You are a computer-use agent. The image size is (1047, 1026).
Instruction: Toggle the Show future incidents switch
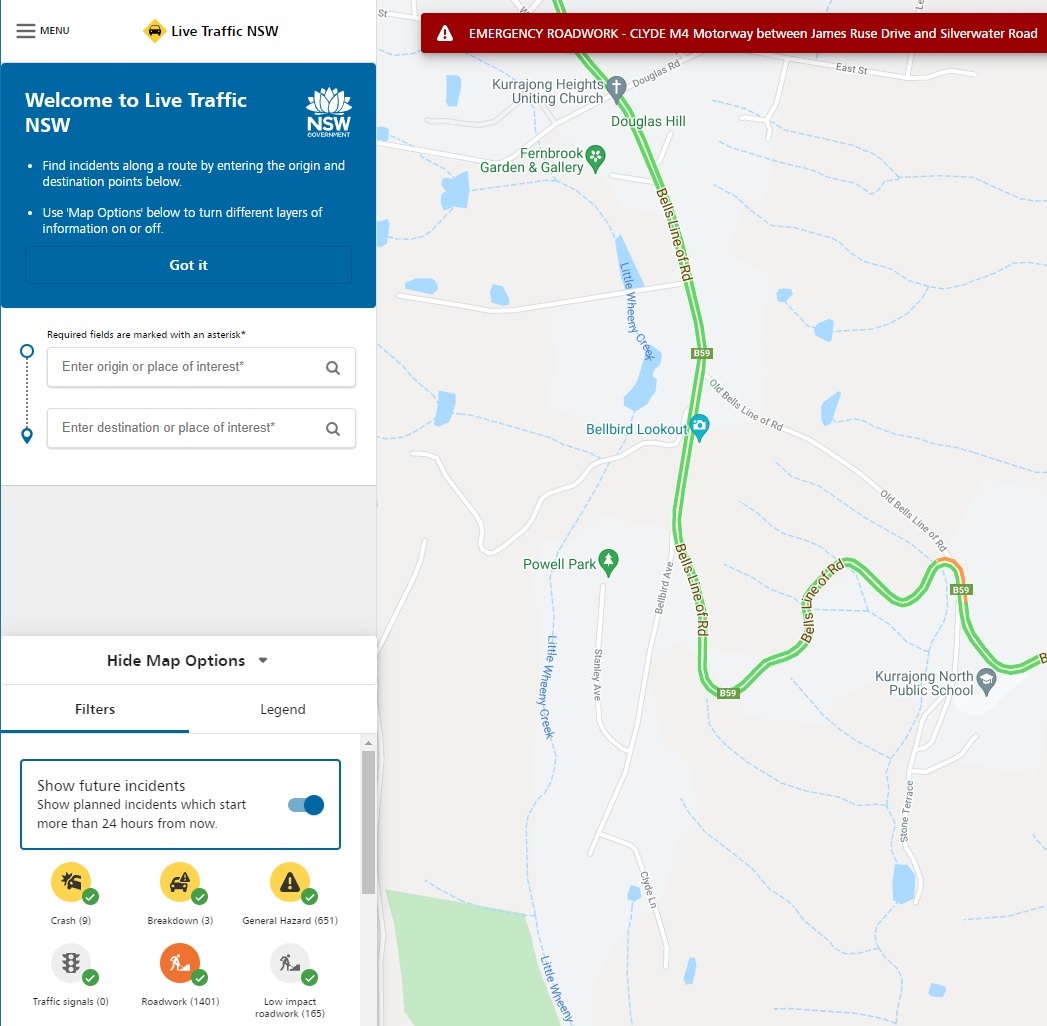click(x=306, y=805)
